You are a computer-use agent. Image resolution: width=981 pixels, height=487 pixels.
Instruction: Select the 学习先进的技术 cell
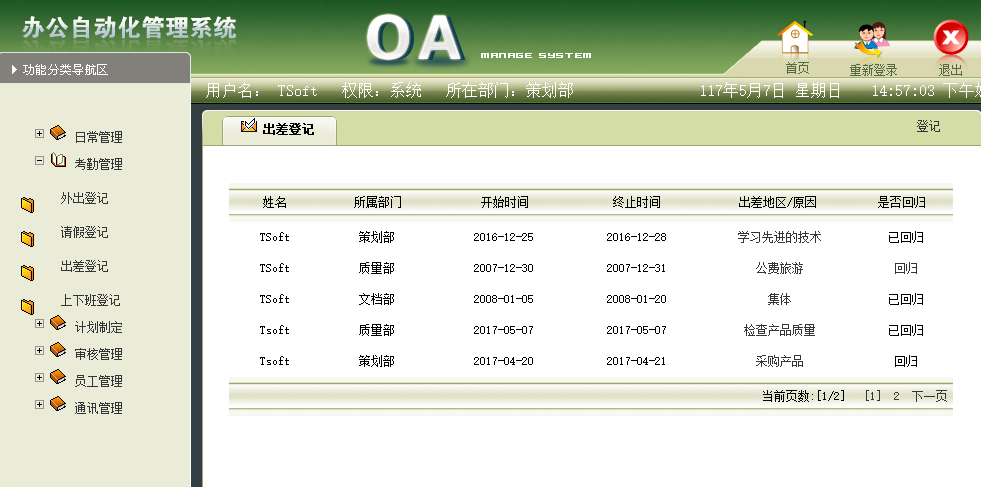[x=780, y=237]
